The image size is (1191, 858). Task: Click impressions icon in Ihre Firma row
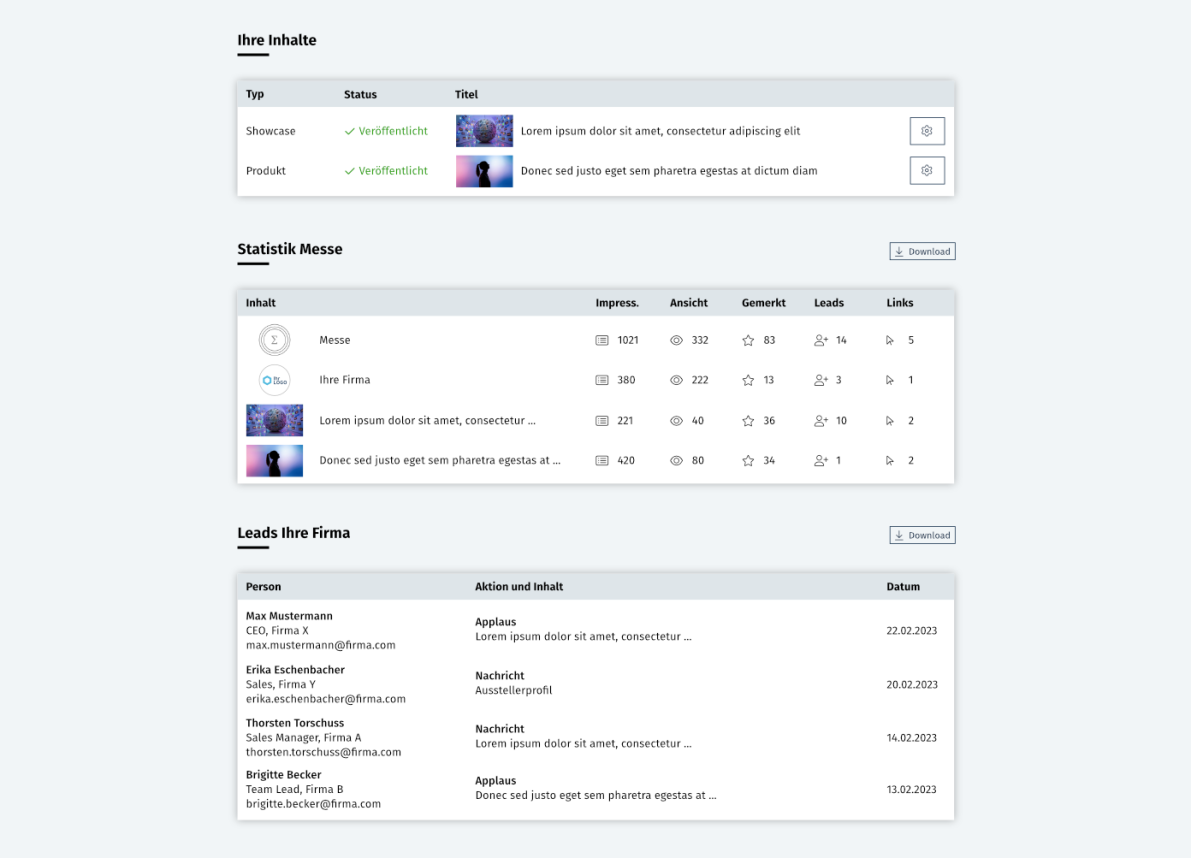pos(602,380)
